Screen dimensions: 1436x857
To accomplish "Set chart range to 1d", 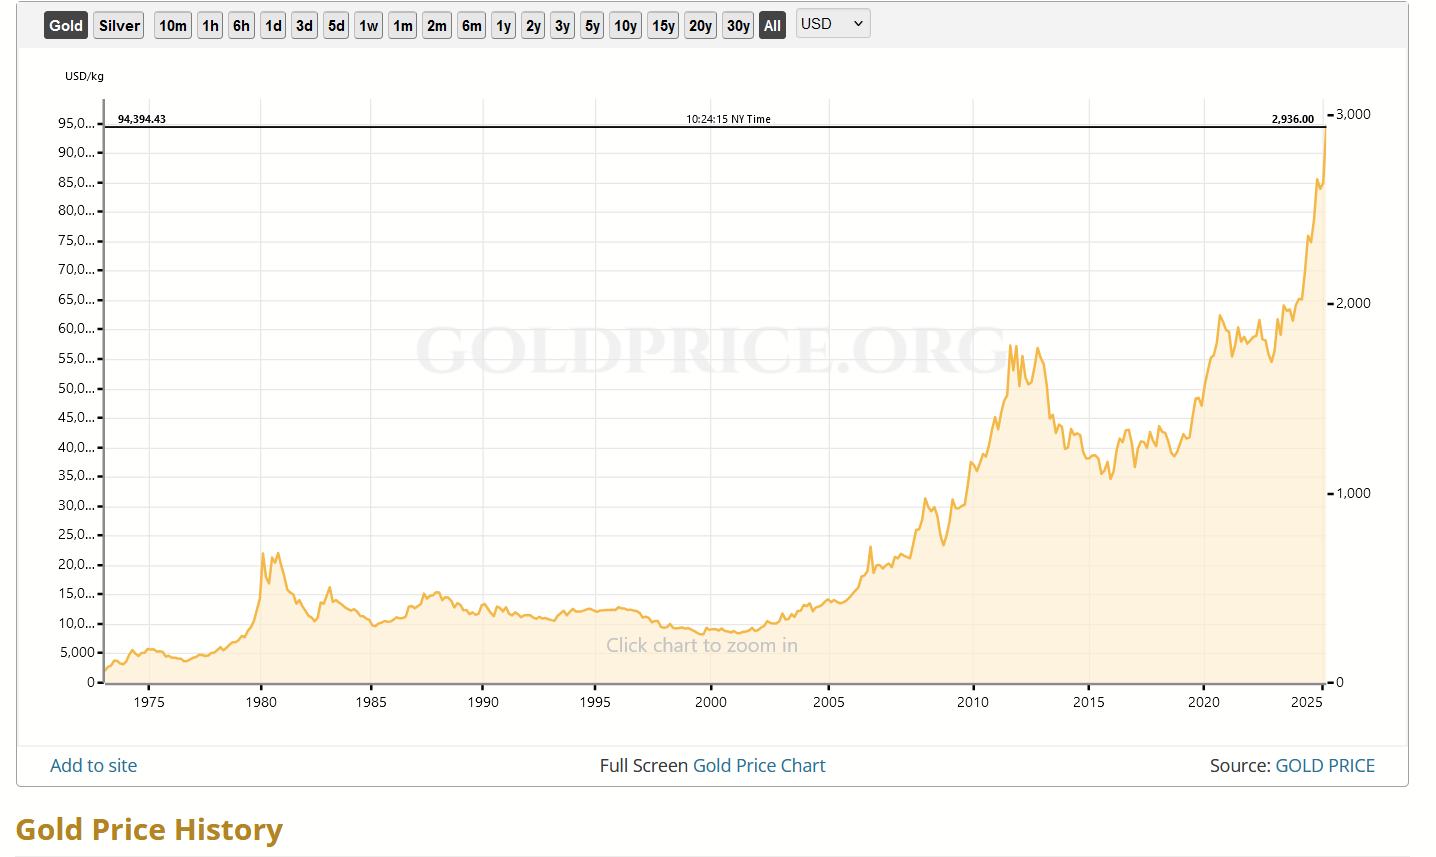I will point(273,26).
